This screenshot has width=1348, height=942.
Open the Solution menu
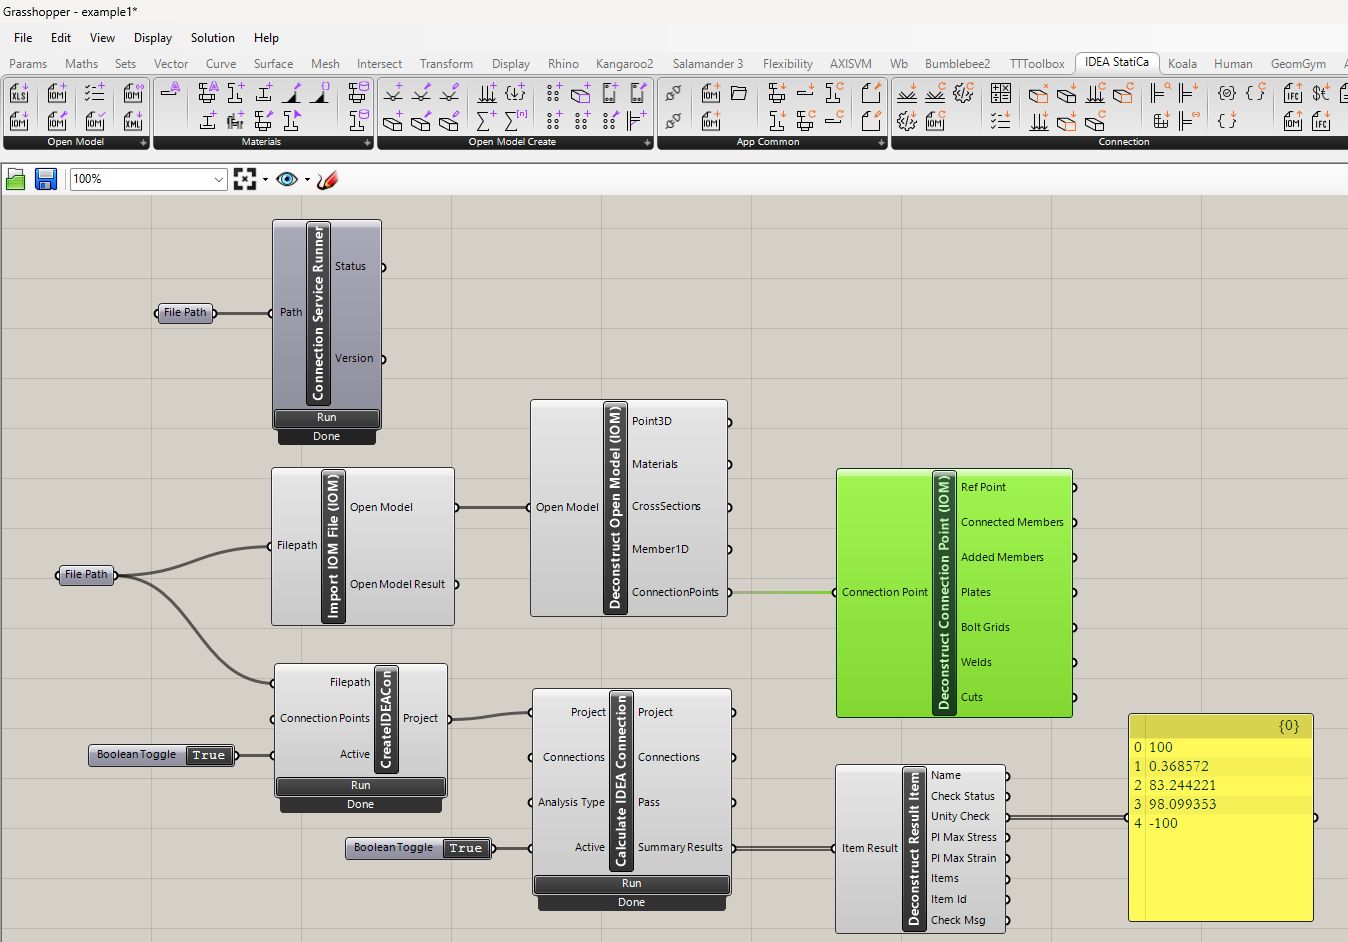[212, 38]
